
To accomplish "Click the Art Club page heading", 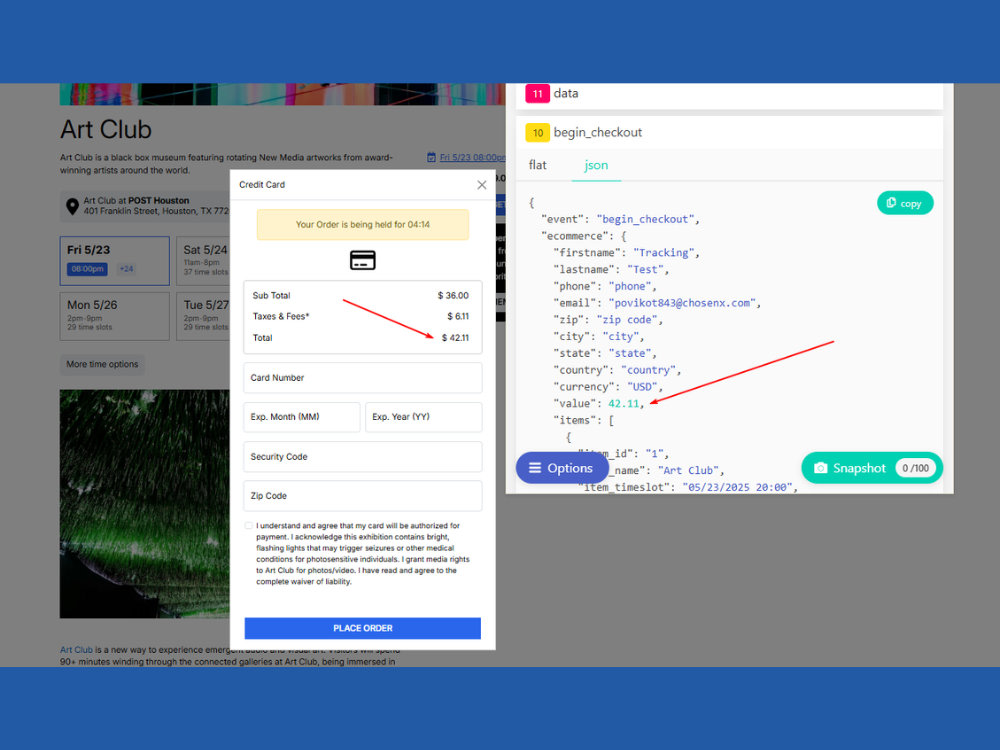I will (x=106, y=129).
